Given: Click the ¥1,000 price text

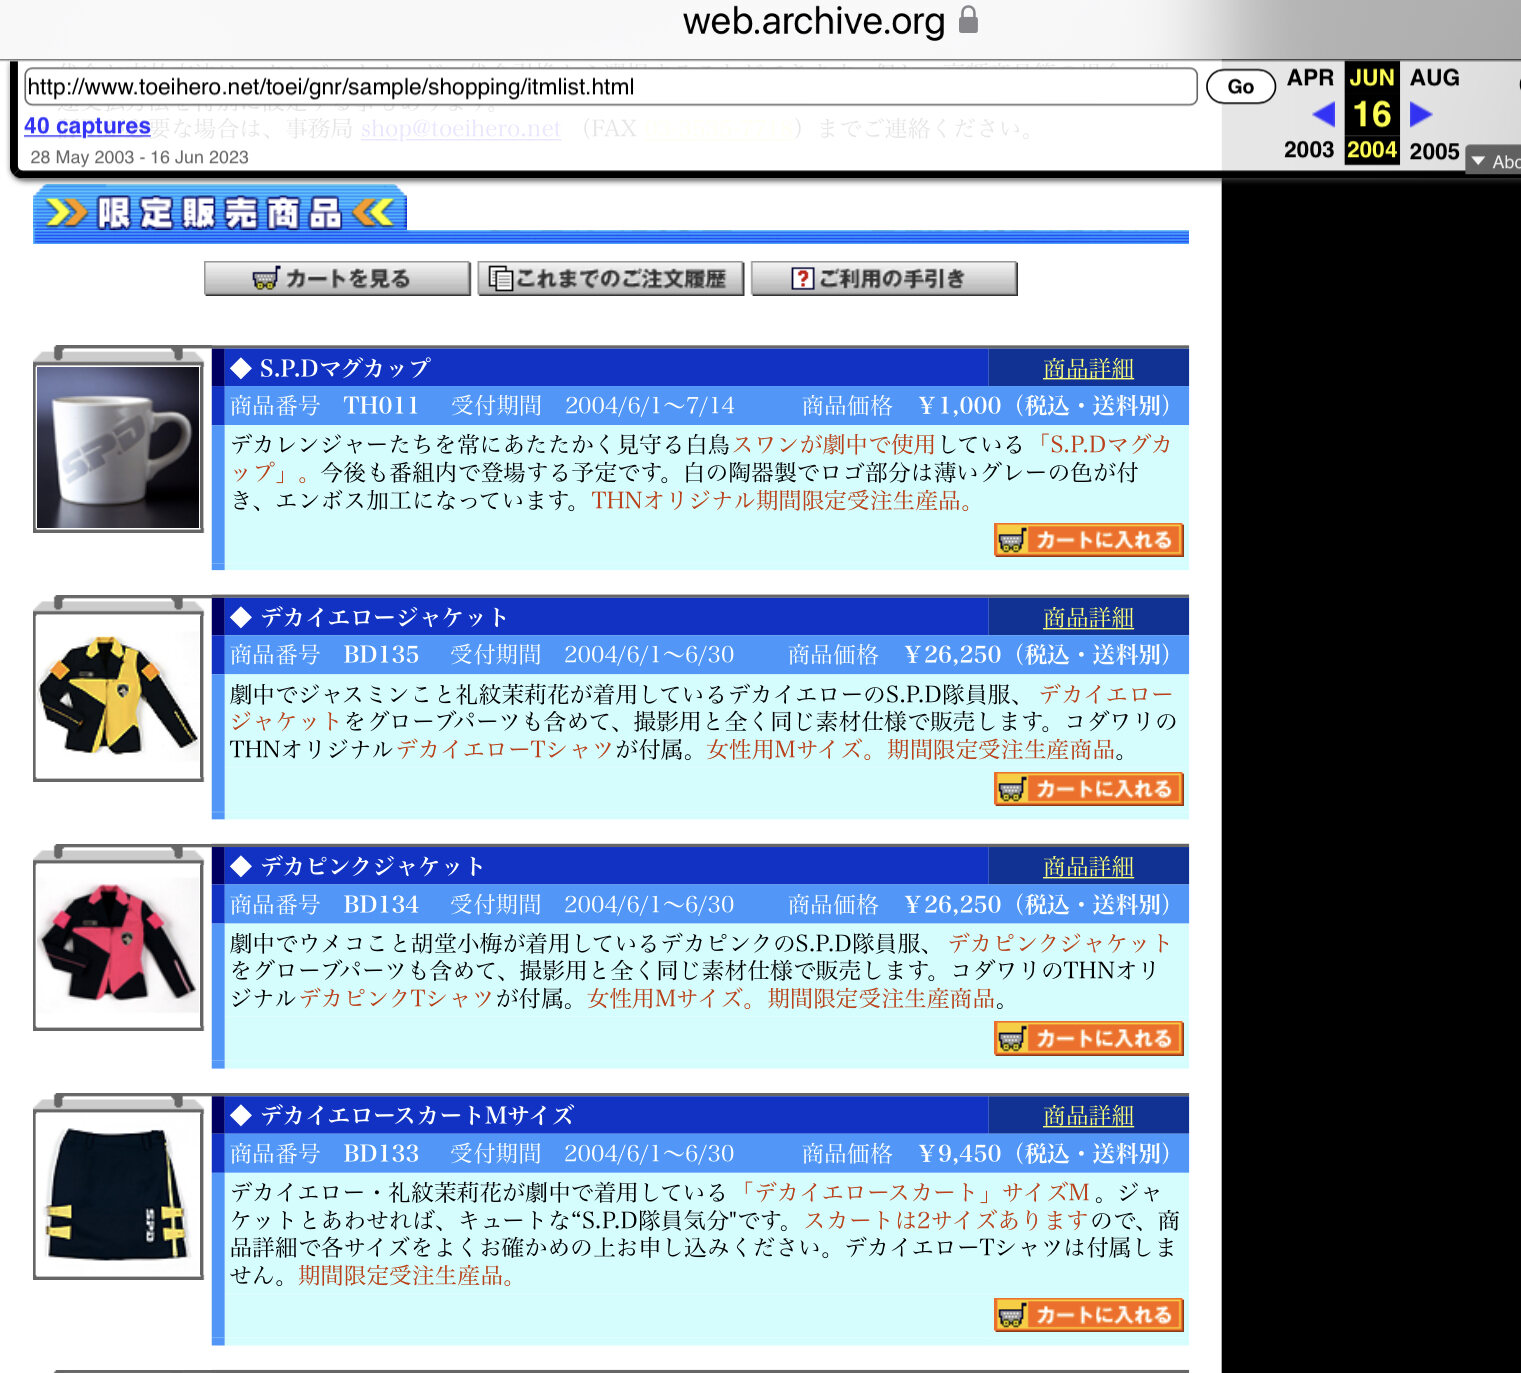Looking at the screenshot, I should coord(960,406).
